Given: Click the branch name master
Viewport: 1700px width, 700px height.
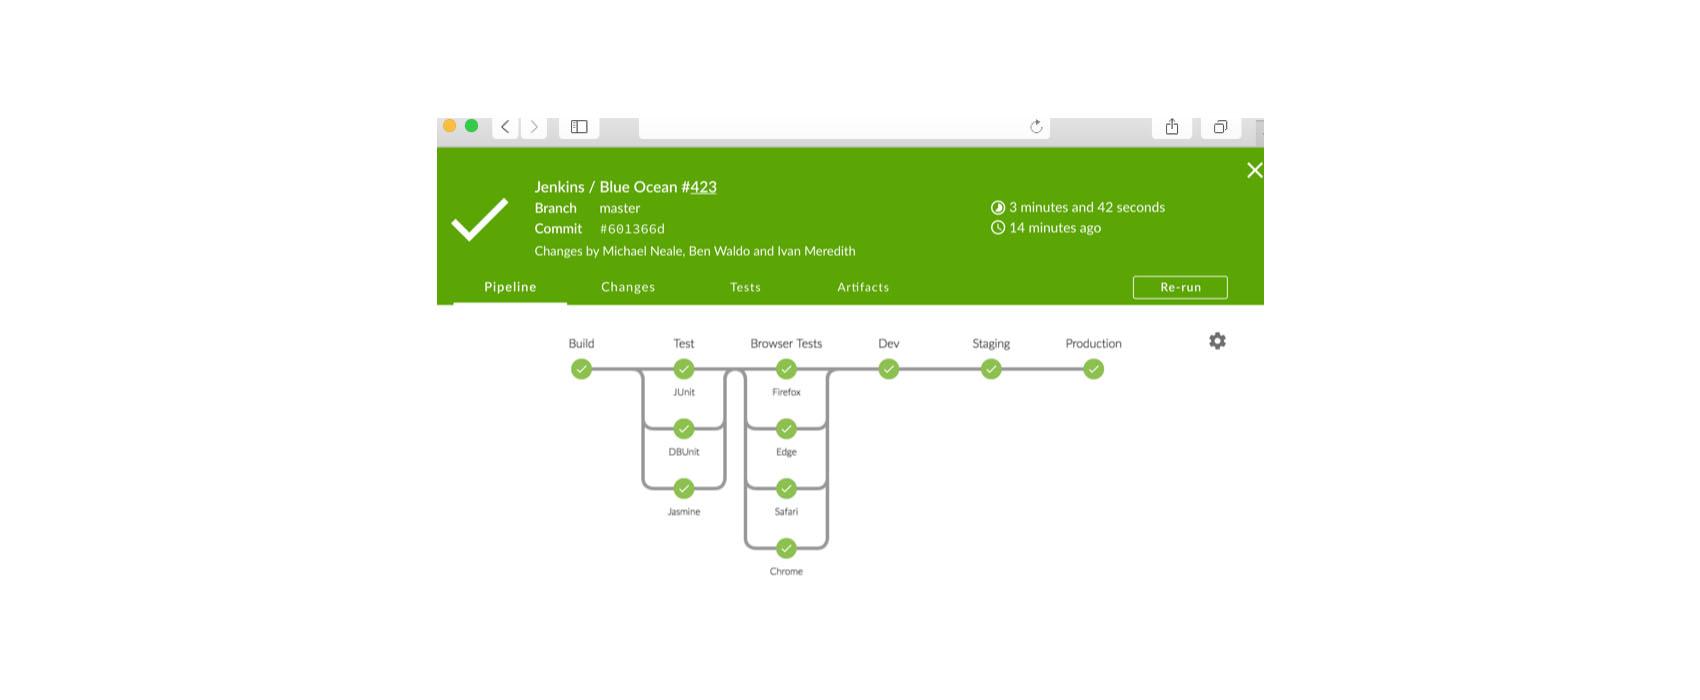Looking at the screenshot, I should (620, 208).
